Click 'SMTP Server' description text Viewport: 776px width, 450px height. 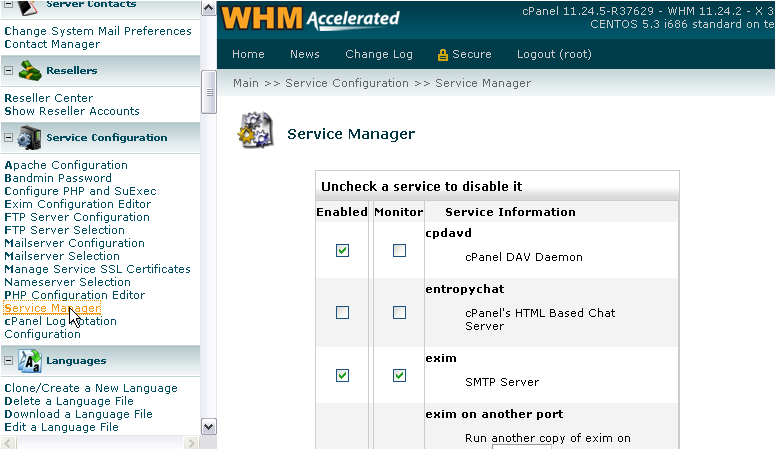[x=502, y=382]
